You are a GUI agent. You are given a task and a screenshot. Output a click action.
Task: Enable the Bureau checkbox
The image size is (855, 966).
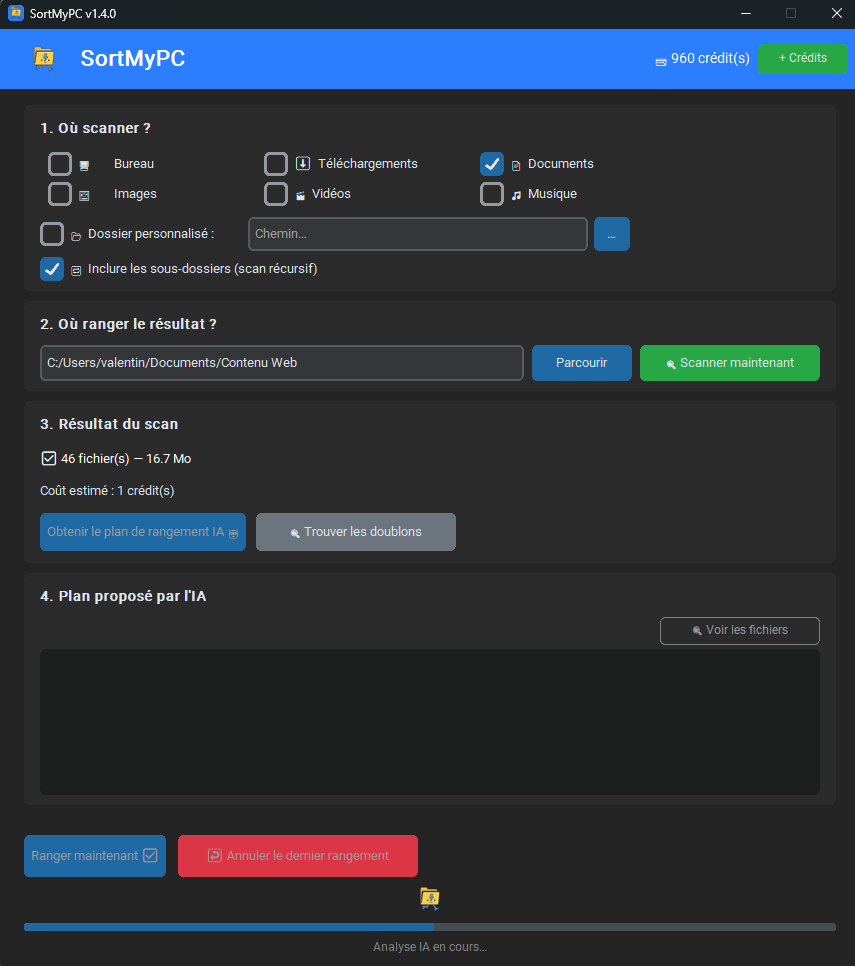click(60, 164)
